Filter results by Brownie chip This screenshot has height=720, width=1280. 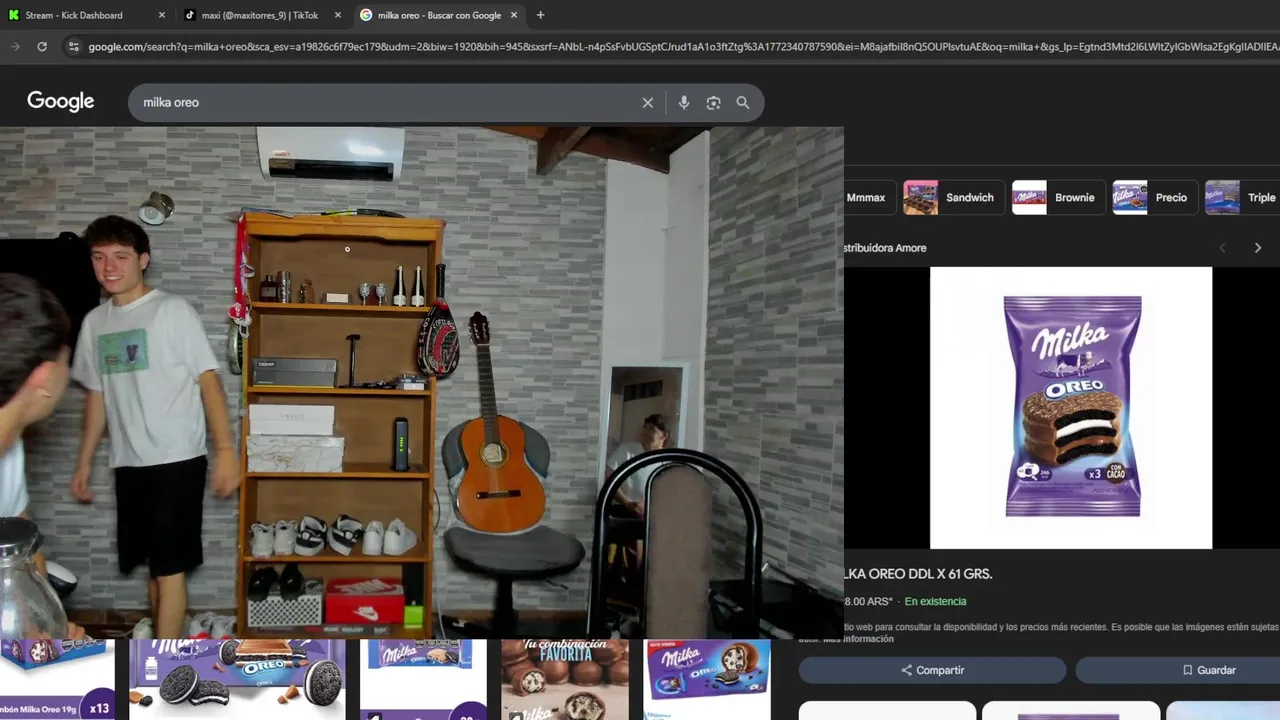[x=1059, y=198]
